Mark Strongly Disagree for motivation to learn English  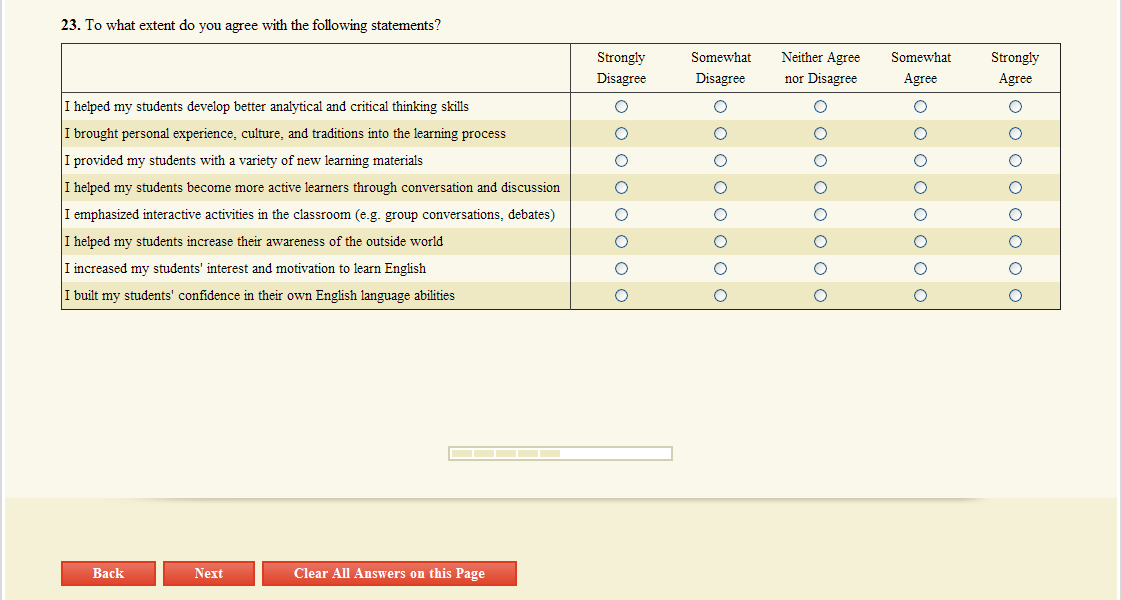click(x=621, y=268)
